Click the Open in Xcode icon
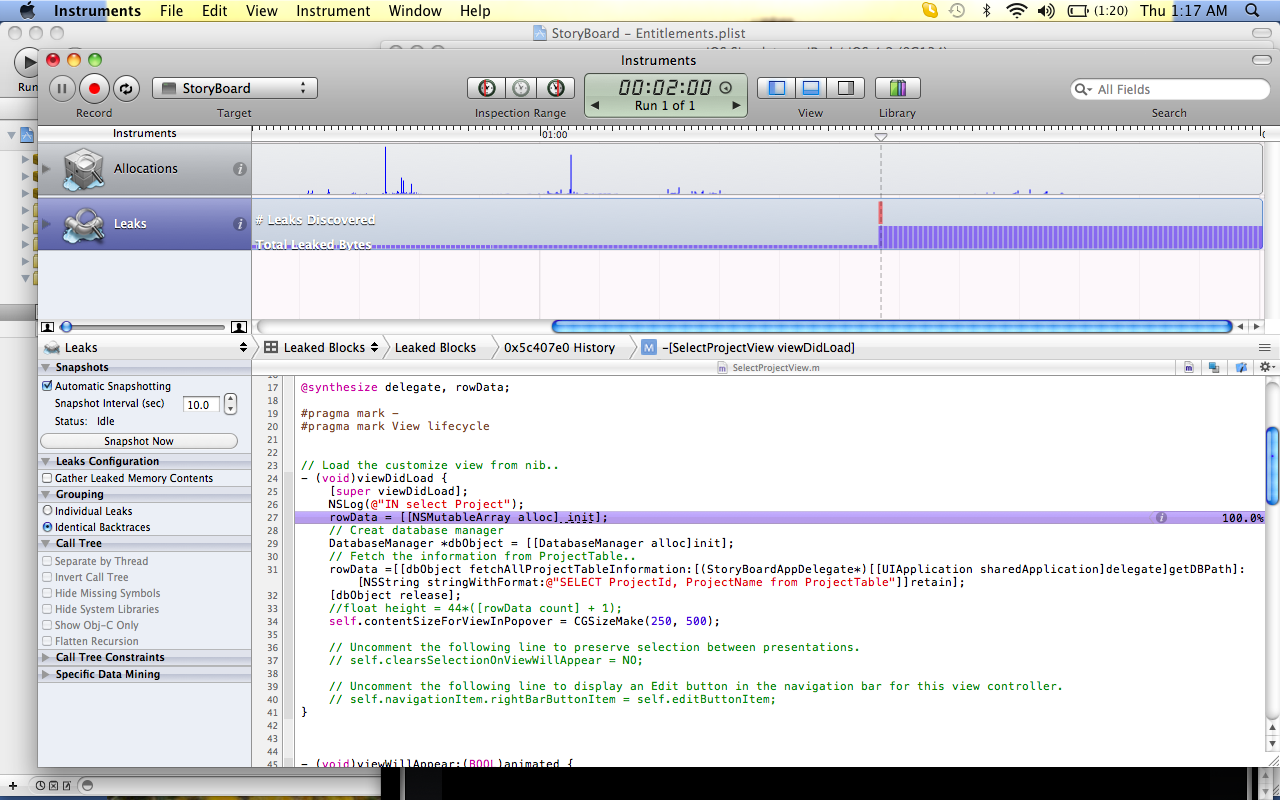Image resolution: width=1280 pixels, height=800 pixels. click(1241, 368)
